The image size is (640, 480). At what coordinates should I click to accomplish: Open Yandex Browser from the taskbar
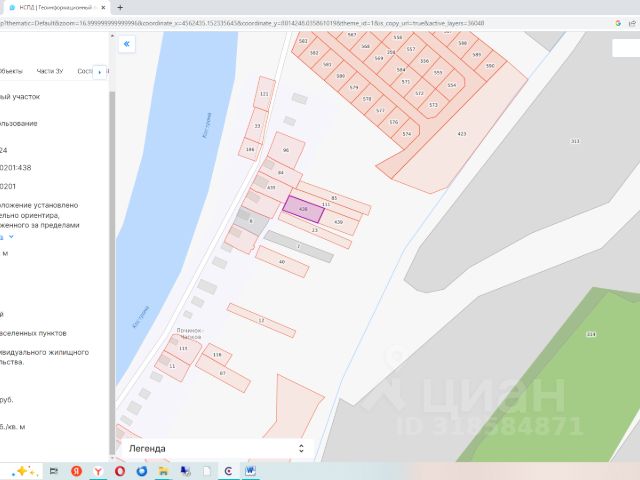pyautogui.click(x=98, y=471)
